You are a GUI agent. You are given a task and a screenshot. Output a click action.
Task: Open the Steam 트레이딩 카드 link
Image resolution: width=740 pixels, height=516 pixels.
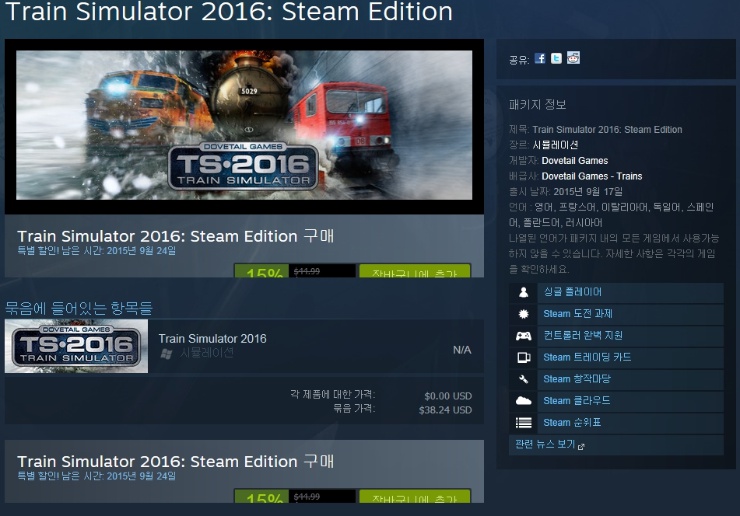[587, 357]
